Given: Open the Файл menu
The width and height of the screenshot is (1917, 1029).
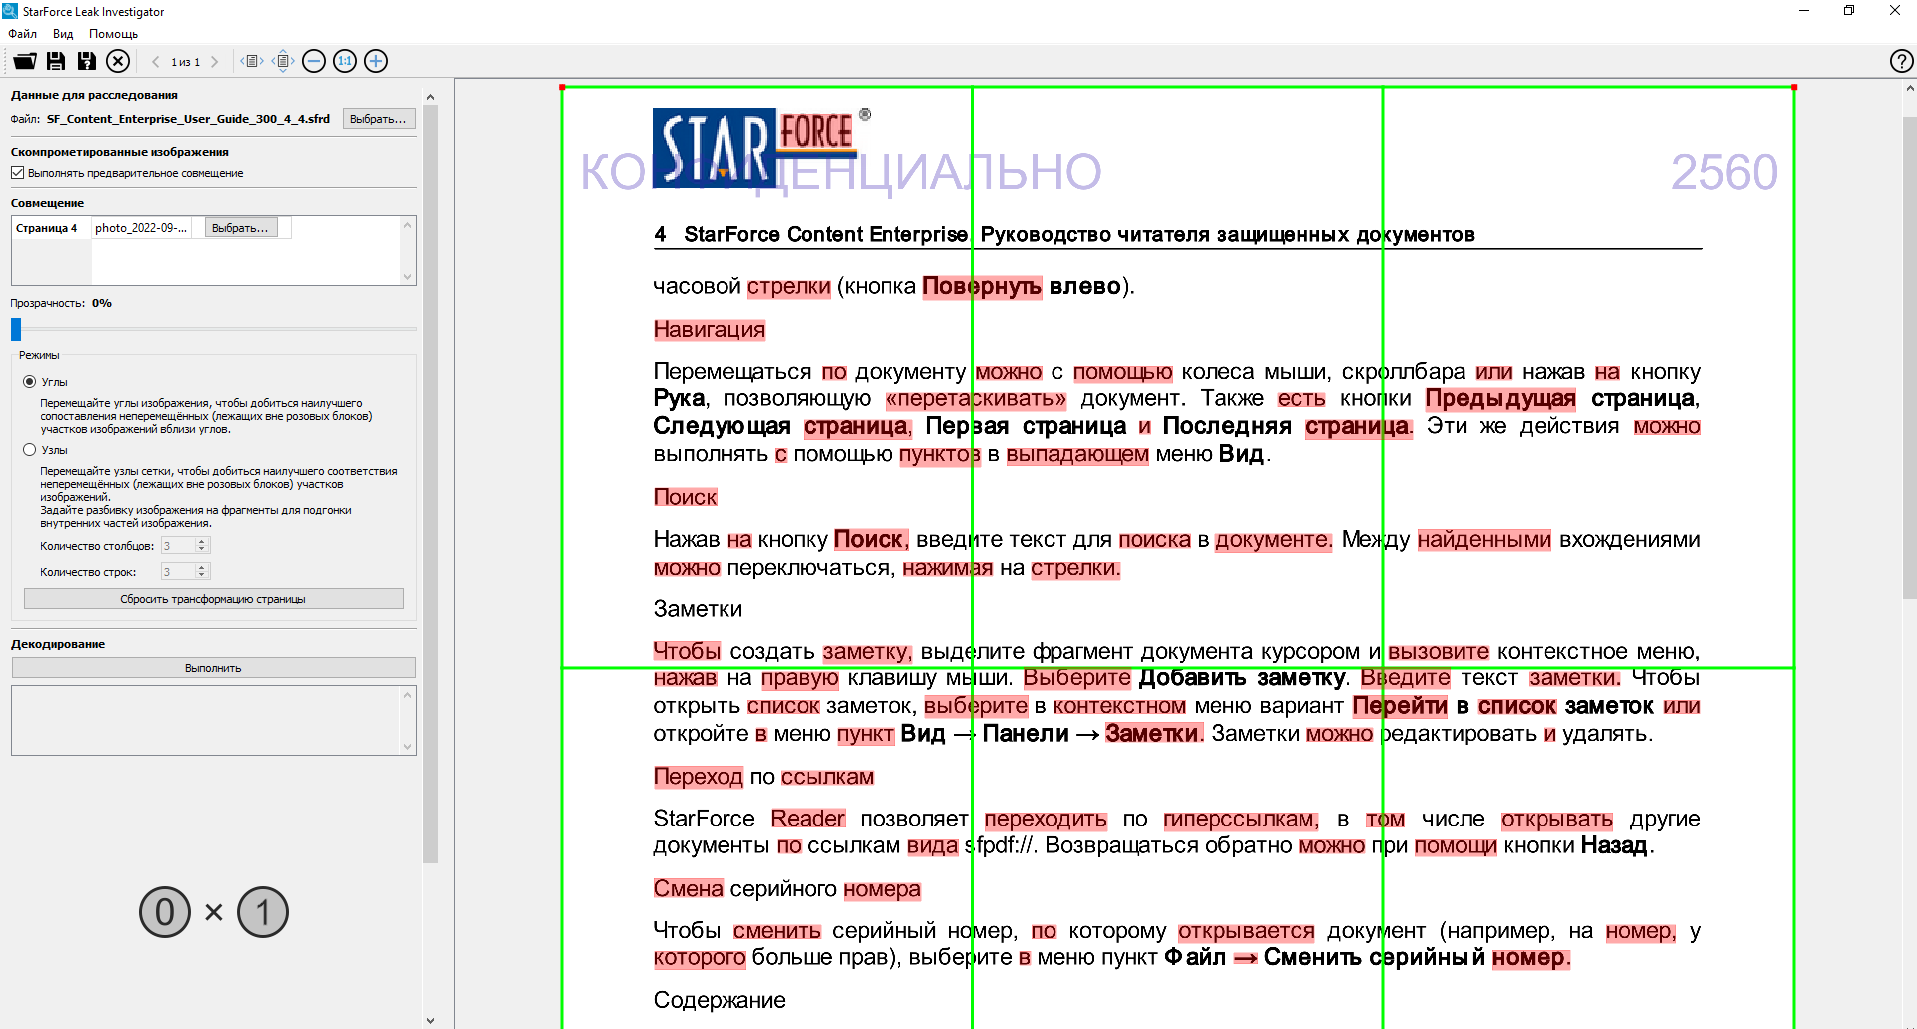Looking at the screenshot, I should pyautogui.click(x=22, y=34).
